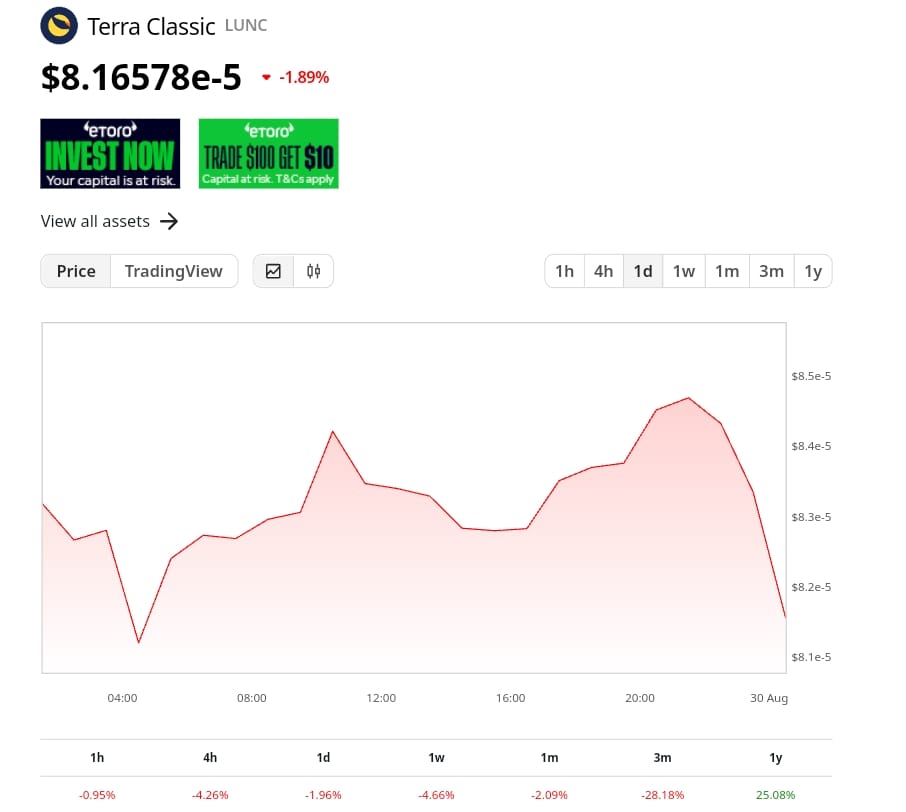Click the 1y 25.08% performance value
This screenshot has height=812, width=906.
[775, 794]
